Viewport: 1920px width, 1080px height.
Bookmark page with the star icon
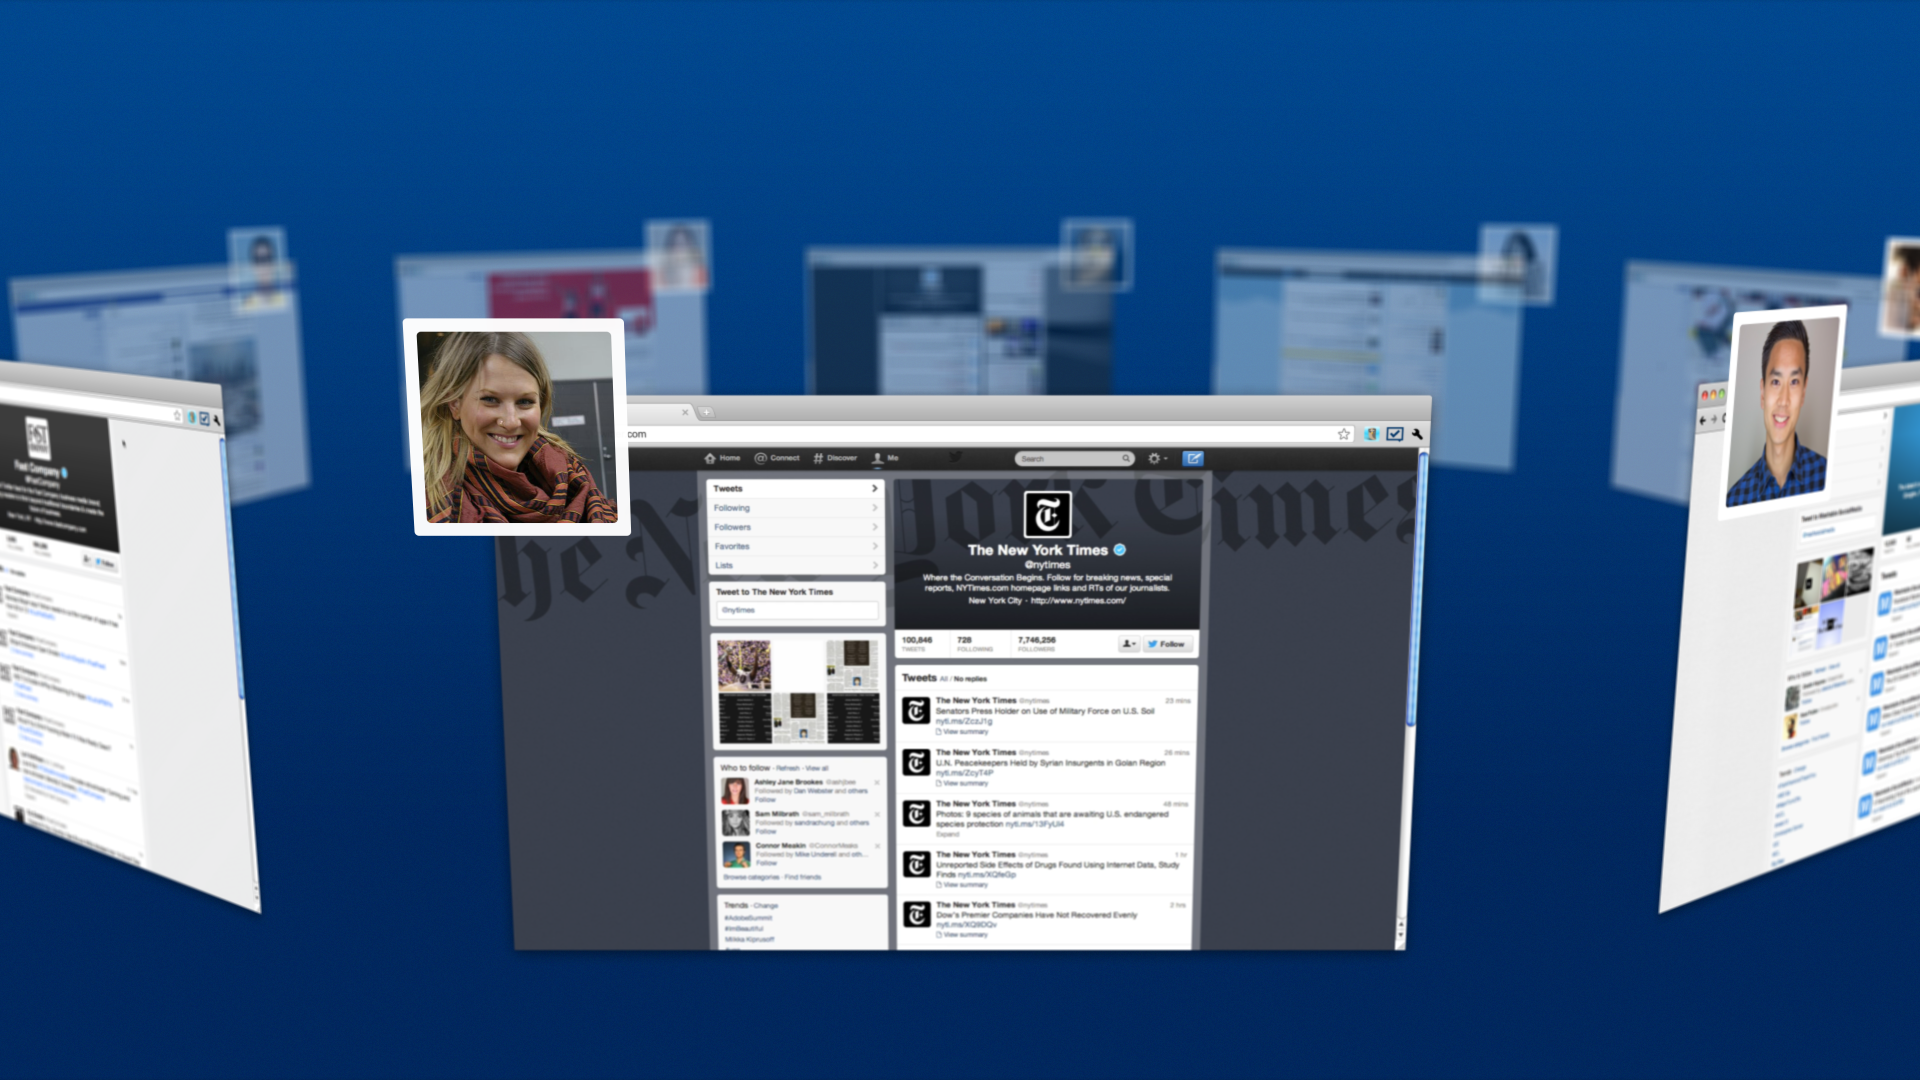pos(1343,434)
